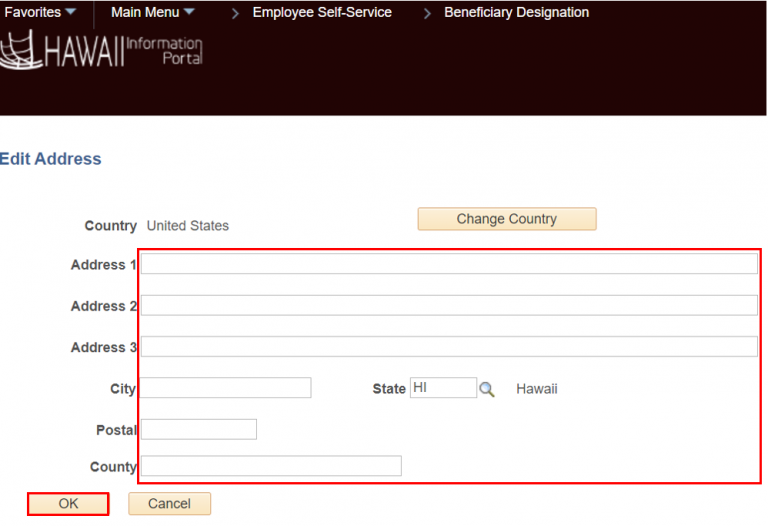768x526 pixels.
Task: Click the Hawaii state description text
Action: tap(537, 389)
